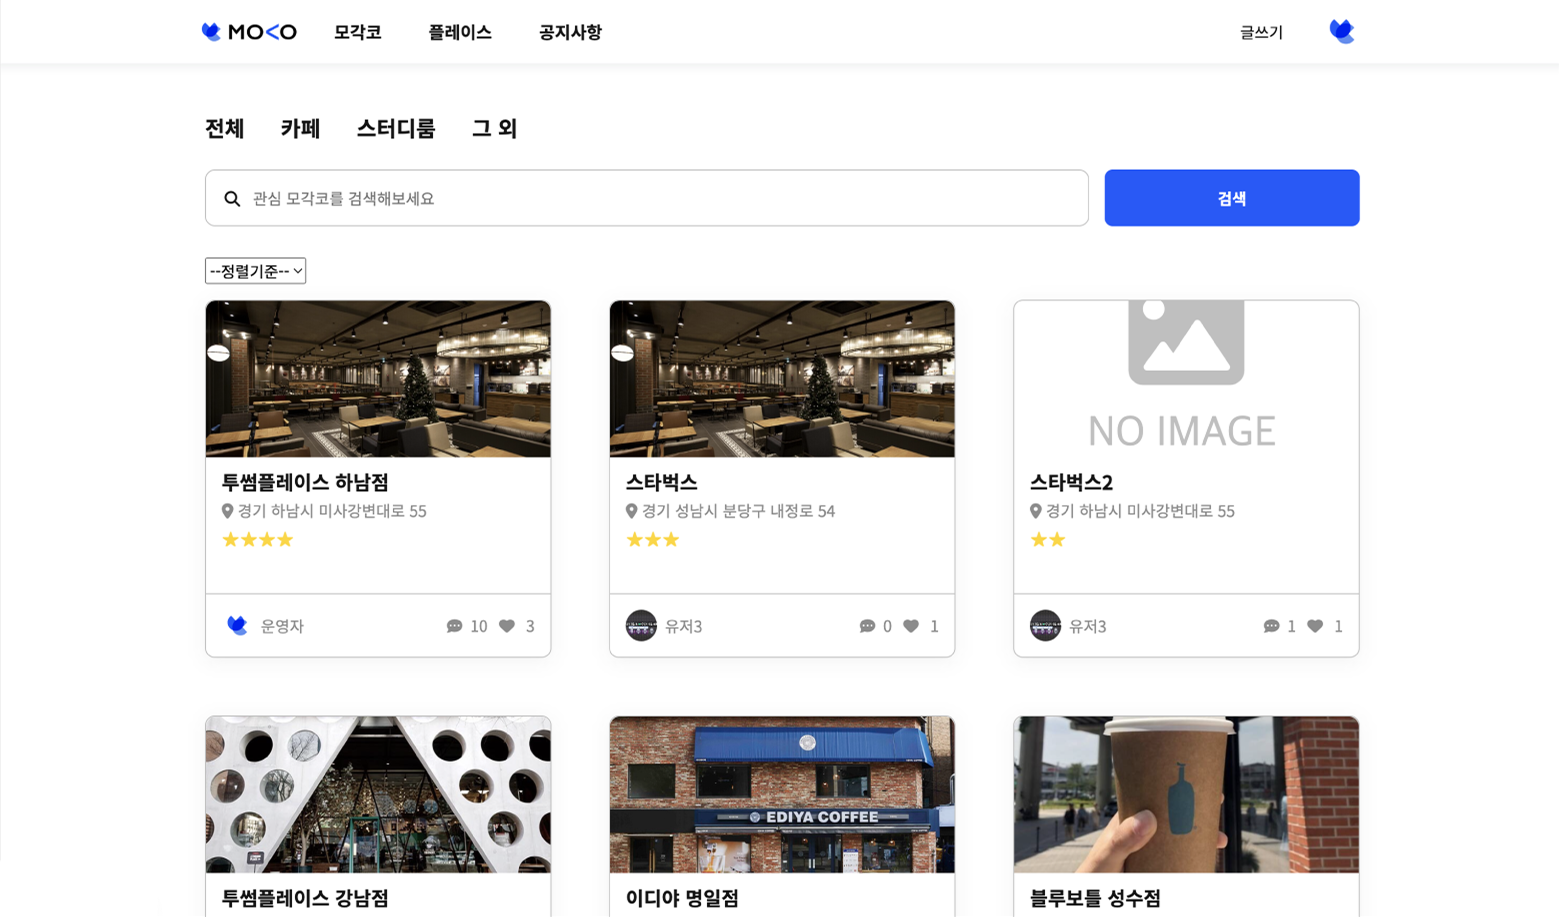Focus the 관심 모각코 search field
This screenshot has height=917, width=1559.
tap(660, 198)
